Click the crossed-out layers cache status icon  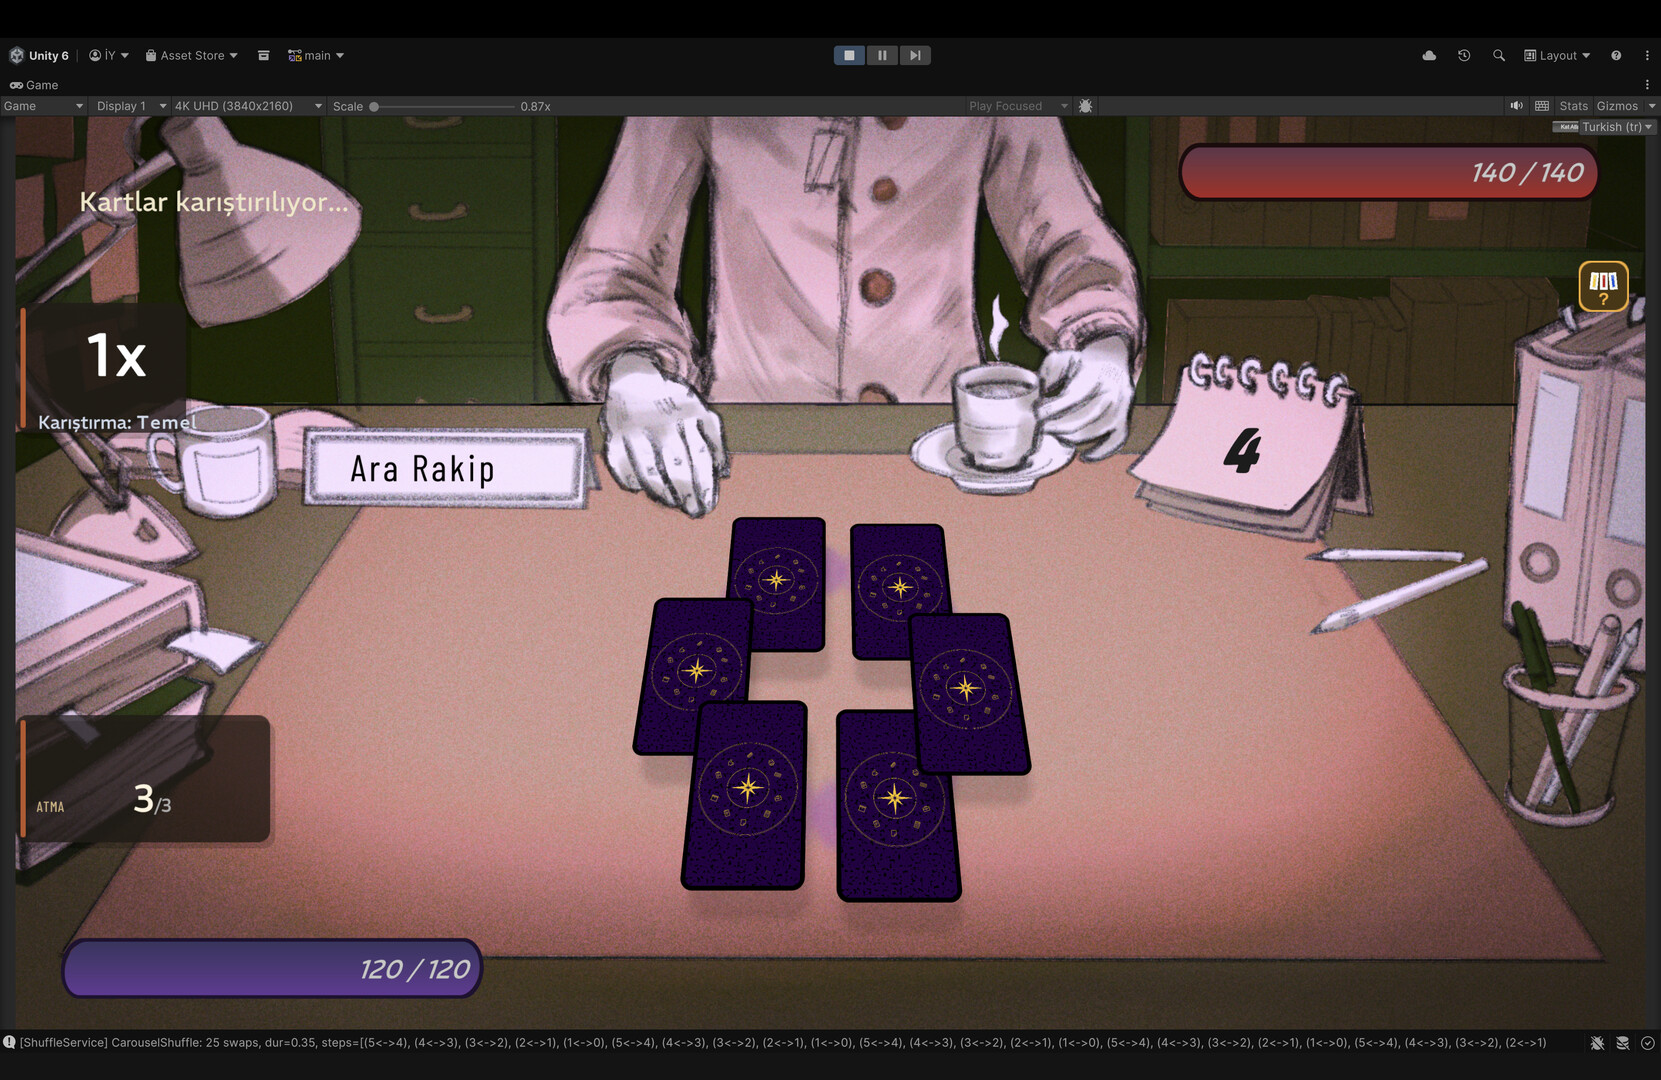point(1622,1043)
